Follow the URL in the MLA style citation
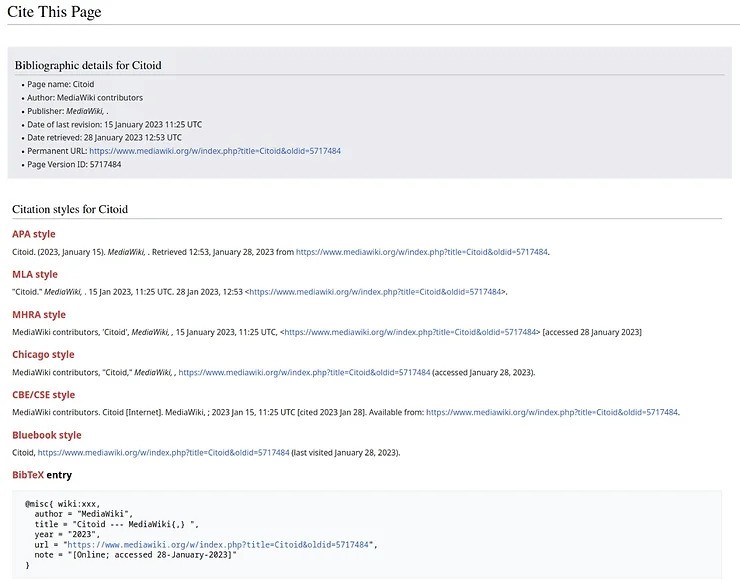740x581 pixels. point(375,292)
